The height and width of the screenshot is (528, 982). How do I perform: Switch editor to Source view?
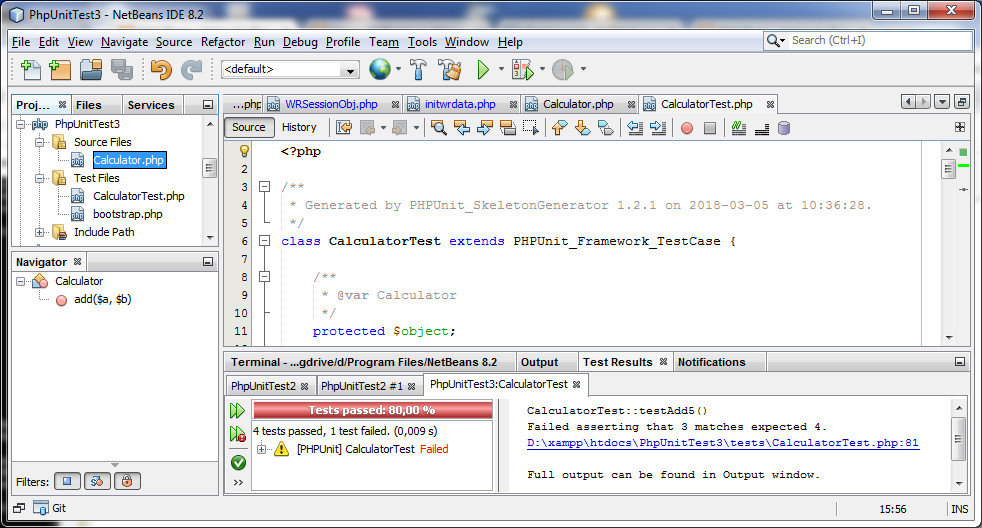pos(249,127)
